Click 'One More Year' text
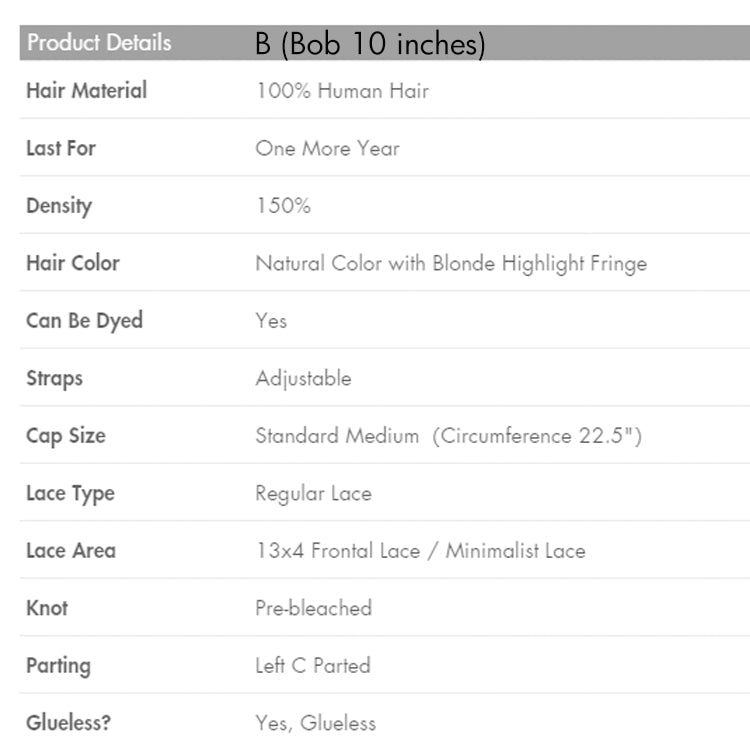Viewport: 750px width, 750px height. point(327,148)
